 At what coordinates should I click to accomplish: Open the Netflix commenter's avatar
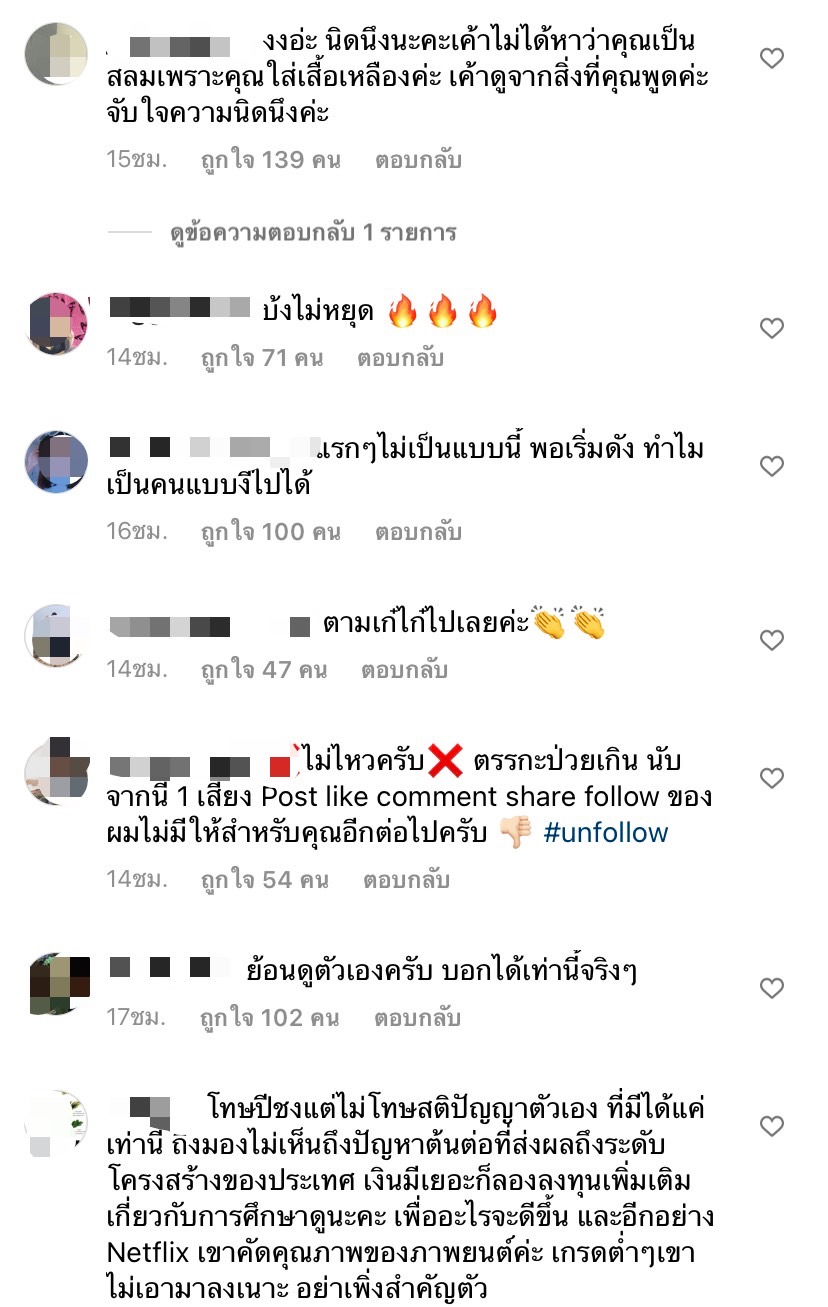[x=56, y=1122]
